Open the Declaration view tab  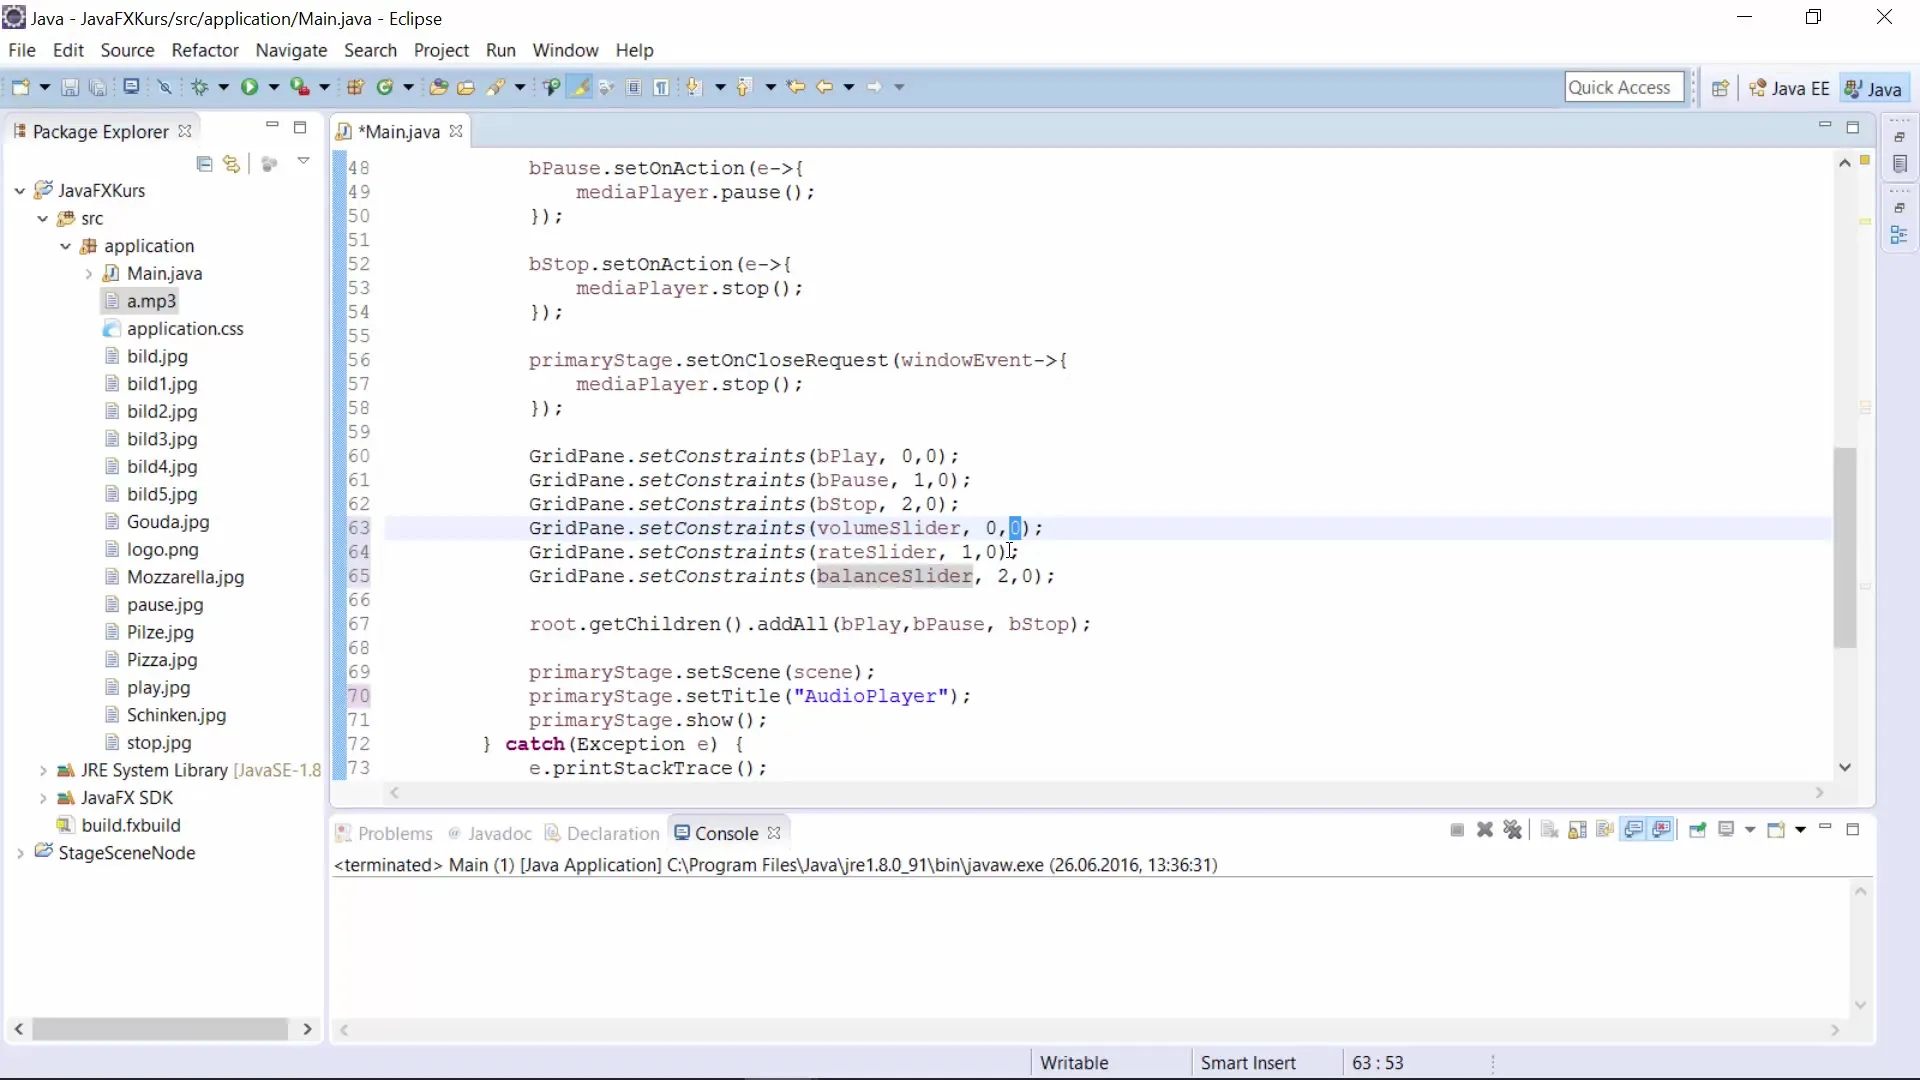tap(602, 833)
